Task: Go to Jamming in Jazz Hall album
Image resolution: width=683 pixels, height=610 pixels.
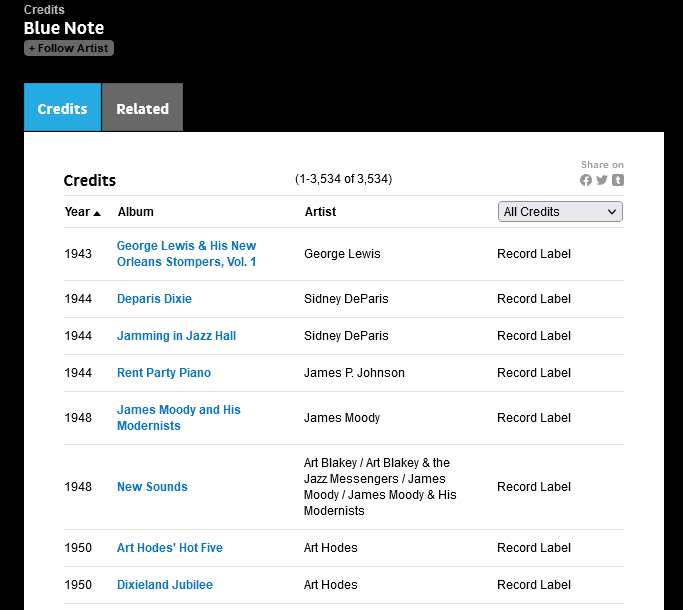Action: point(176,336)
